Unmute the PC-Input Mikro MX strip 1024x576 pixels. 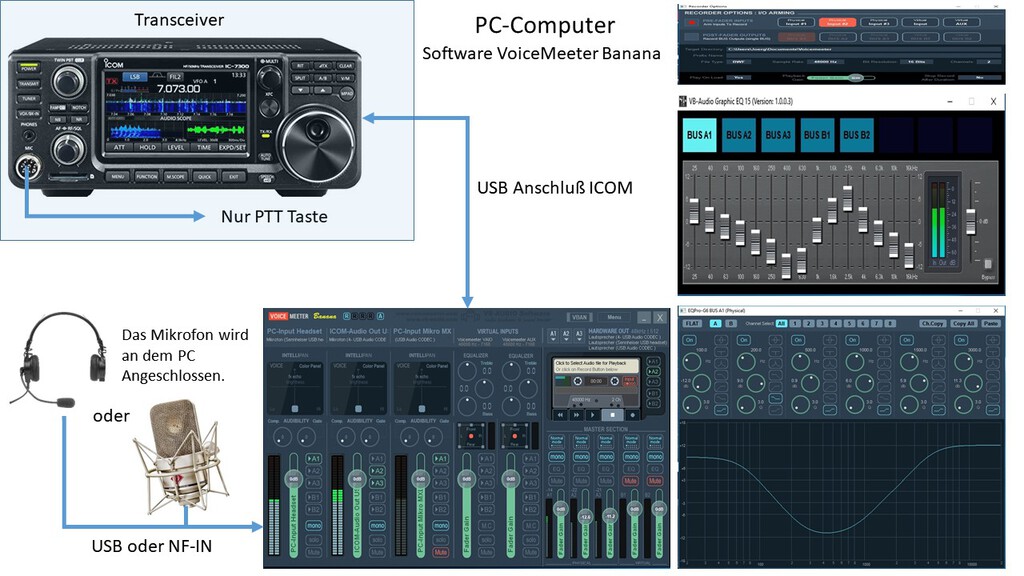pos(441,552)
